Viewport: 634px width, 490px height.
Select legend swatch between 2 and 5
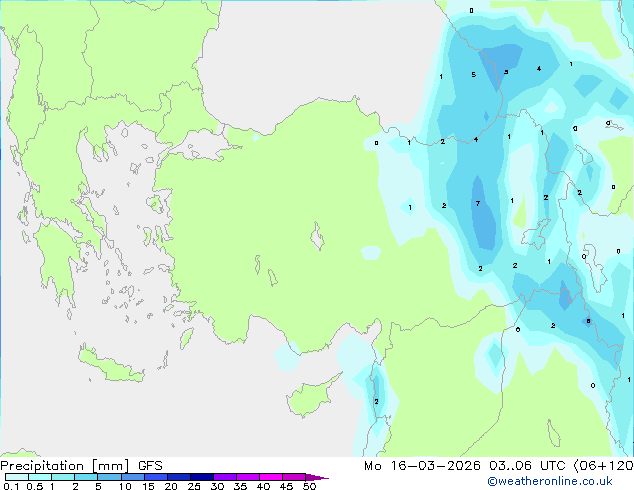pyautogui.click(x=86, y=477)
